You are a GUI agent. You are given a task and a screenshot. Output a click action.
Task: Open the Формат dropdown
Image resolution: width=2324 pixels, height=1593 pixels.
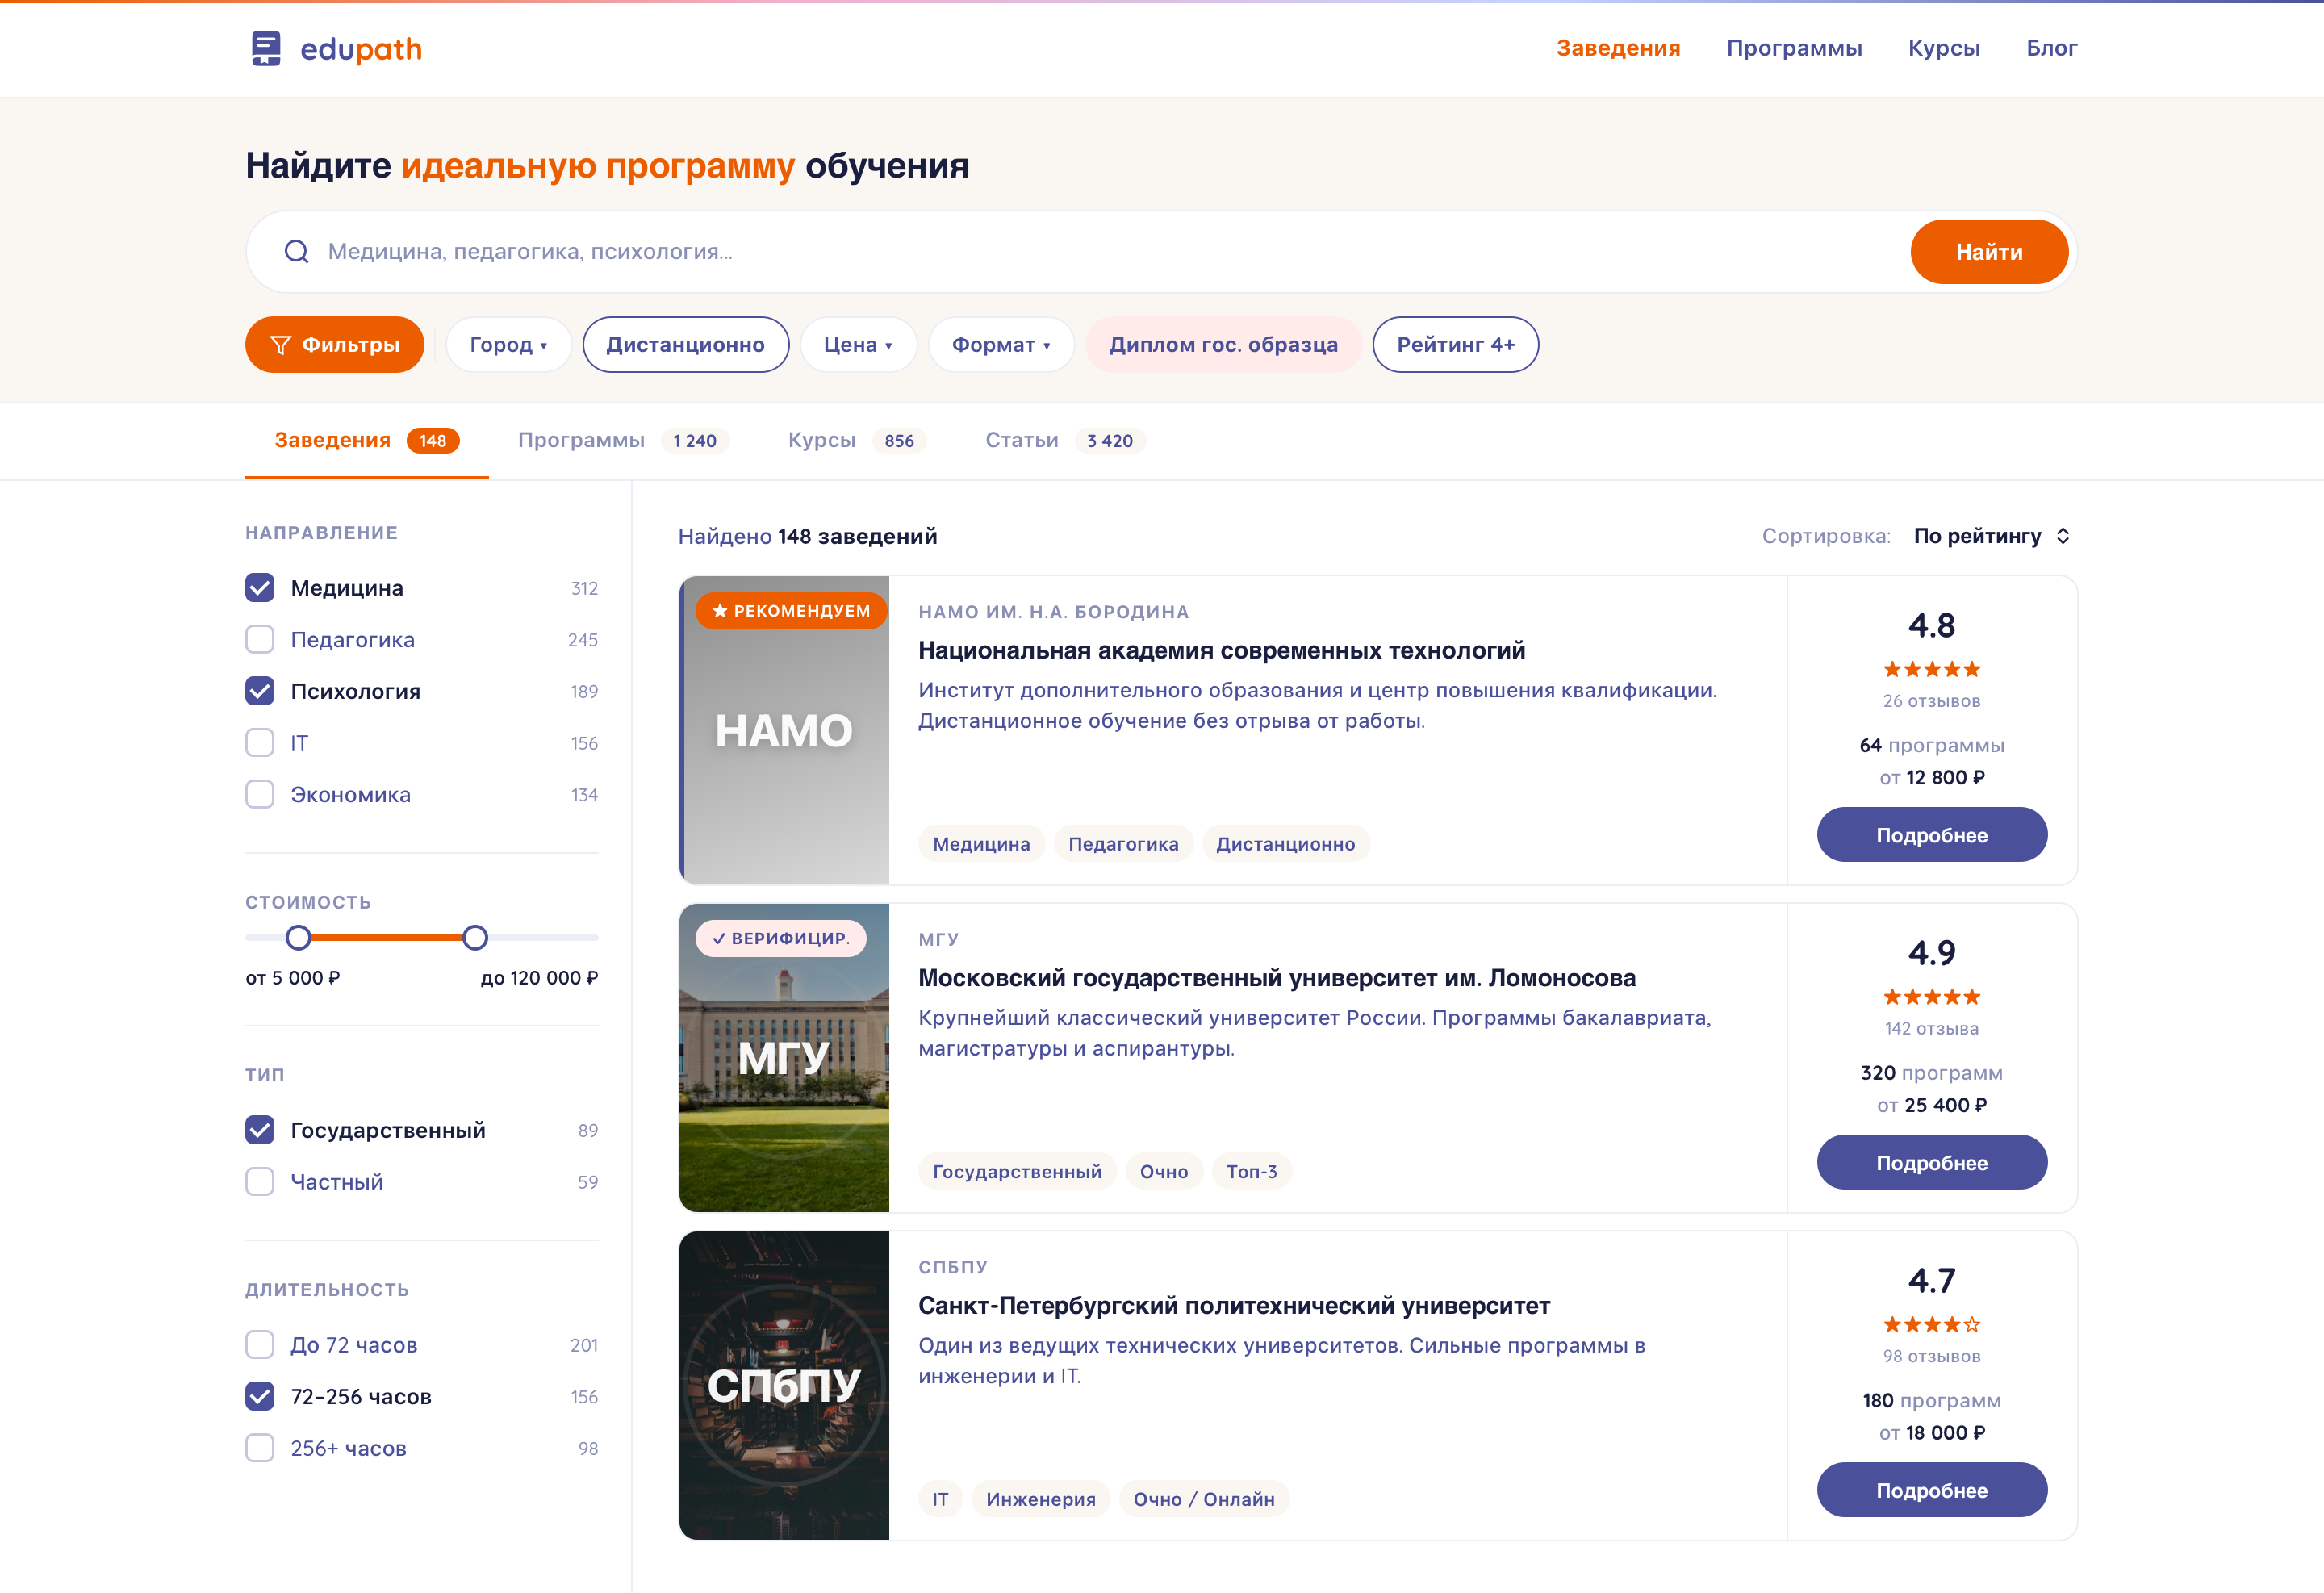click(x=1001, y=345)
